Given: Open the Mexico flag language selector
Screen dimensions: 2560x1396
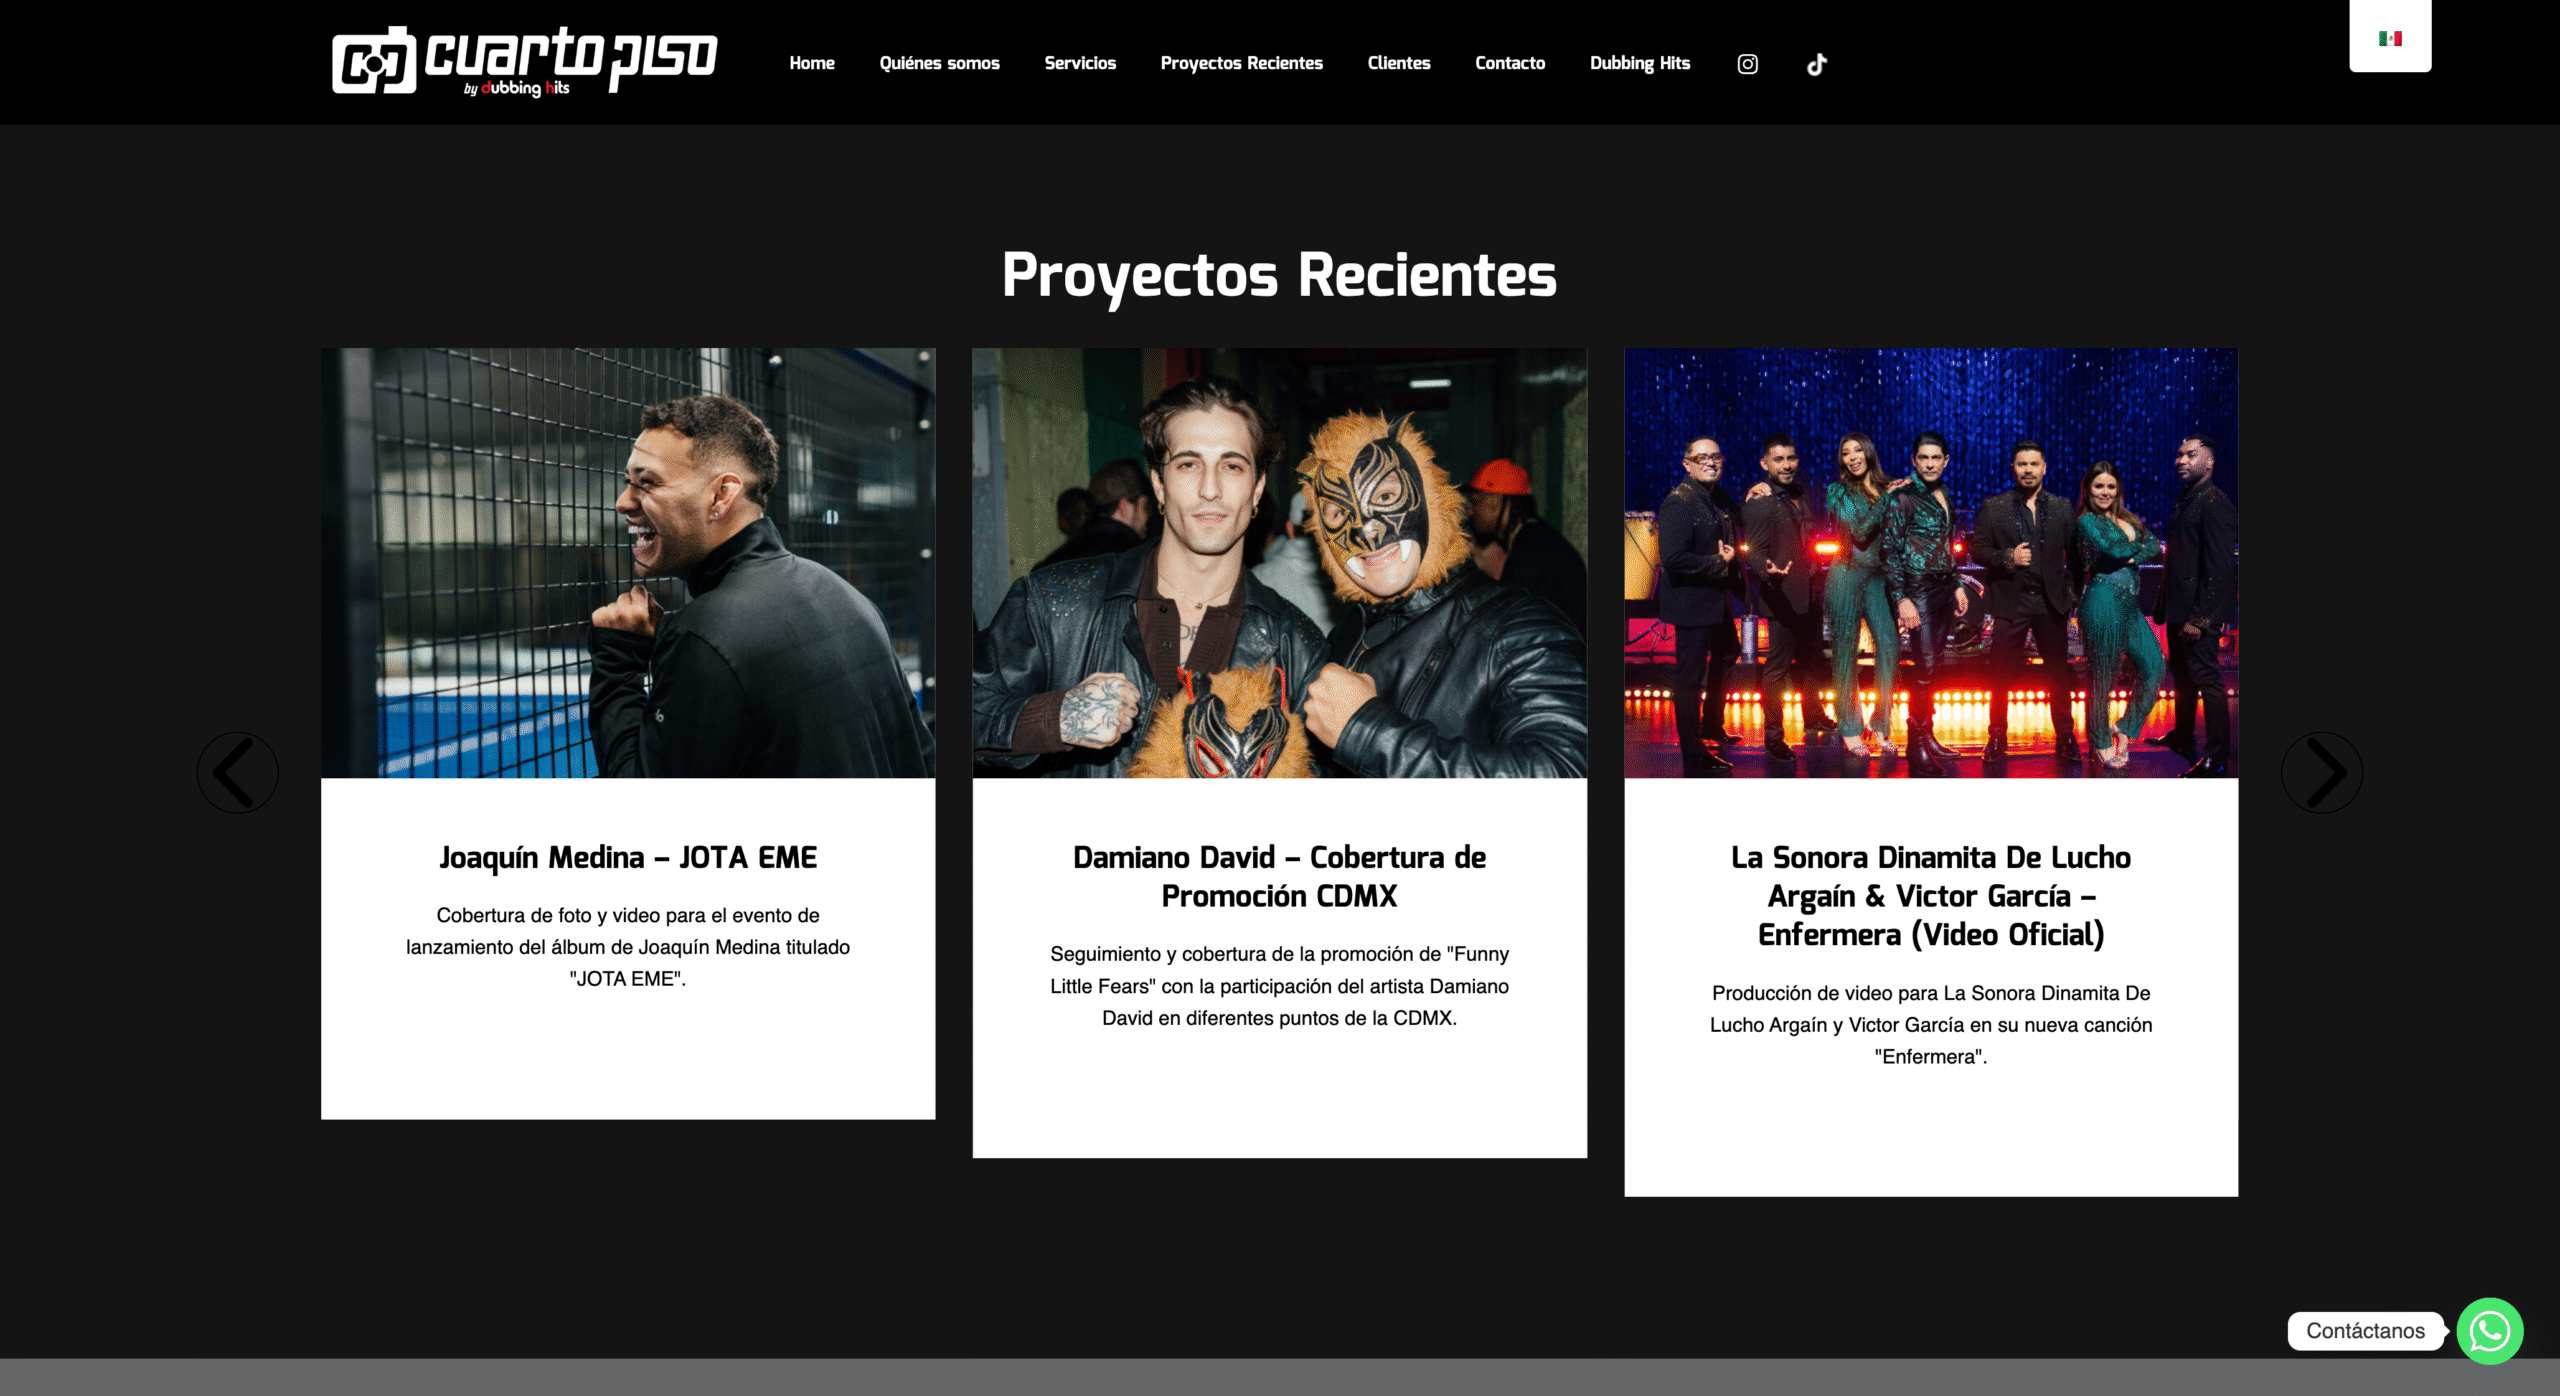Looking at the screenshot, I should [2390, 38].
